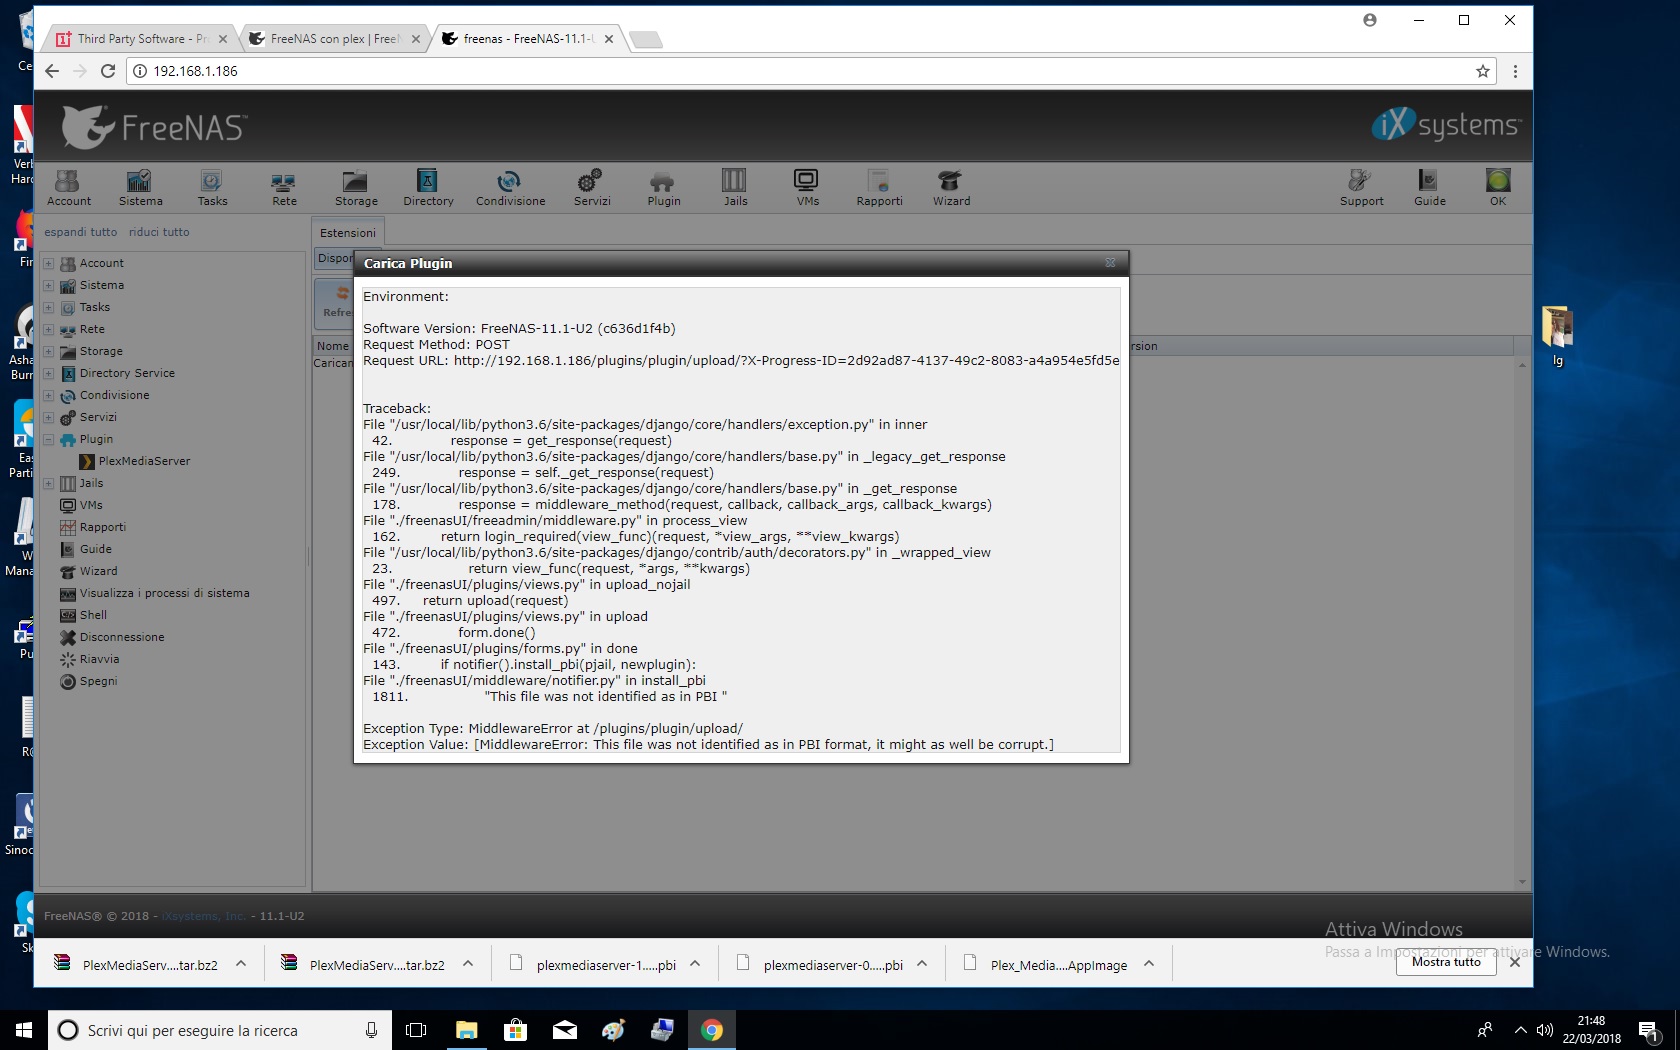This screenshot has height=1050, width=1680.
Task: Select the freenas - FreeNAS-11.1 browser tab
Action: click(x=529, y=39)
